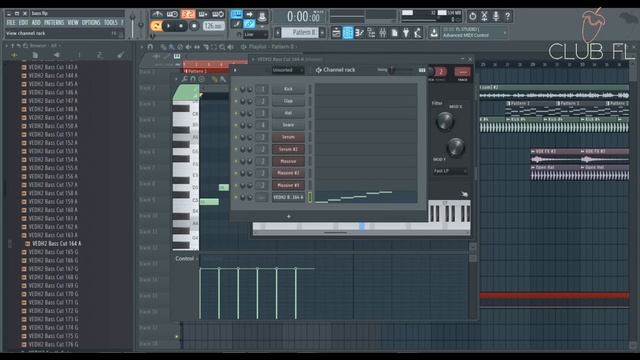Open the Fast LP filter type dropdown
This screenshot has height=360, width=640.
coord(450,171)
